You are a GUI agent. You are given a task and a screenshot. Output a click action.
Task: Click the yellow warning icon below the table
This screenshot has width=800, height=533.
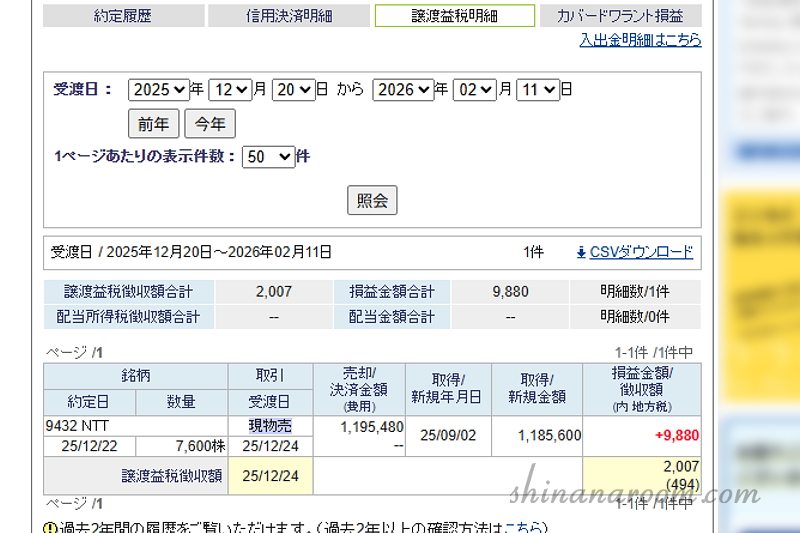click(50, 527)
